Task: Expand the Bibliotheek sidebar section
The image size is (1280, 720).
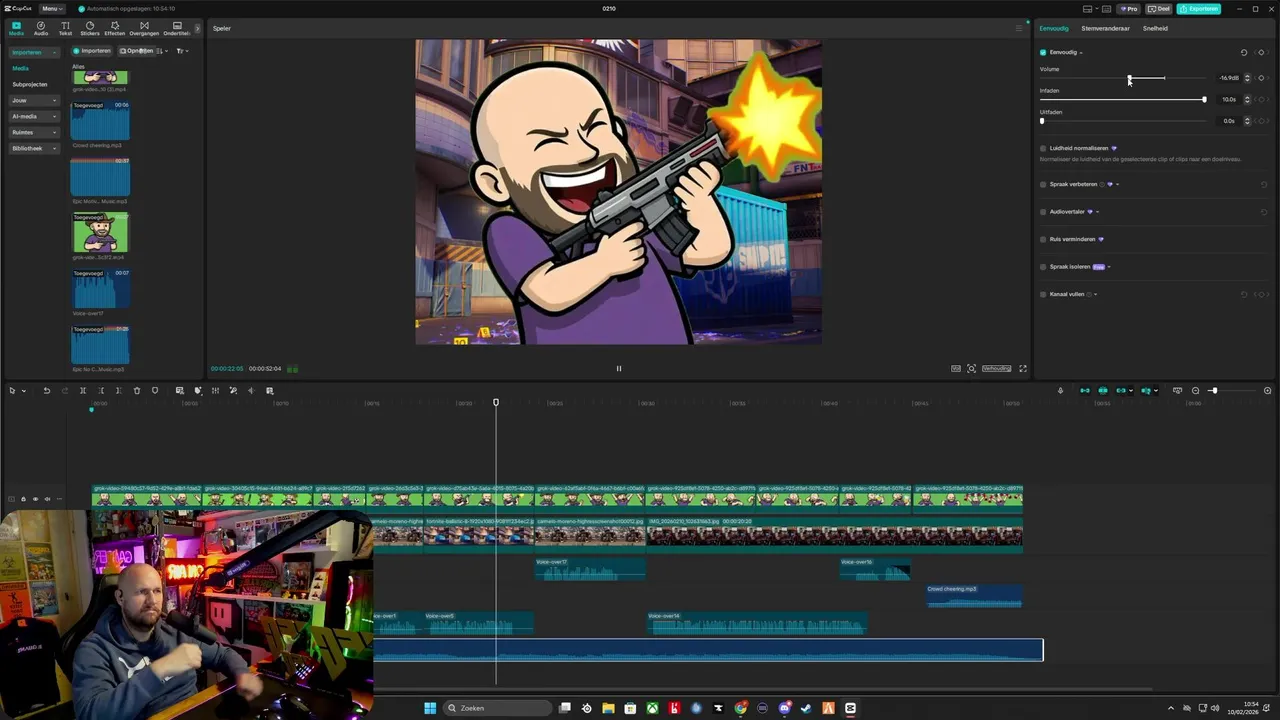Action: tap(33, 148)
